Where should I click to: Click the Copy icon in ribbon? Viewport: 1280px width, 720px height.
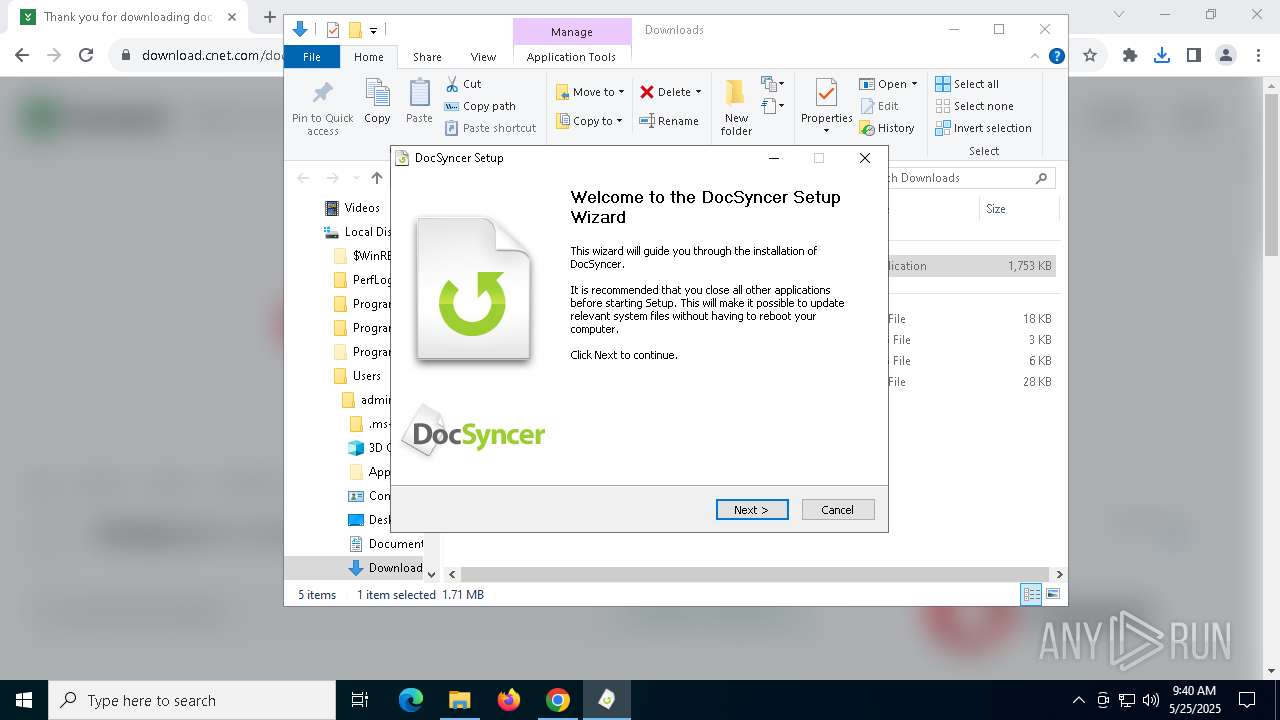click(377, 102)
